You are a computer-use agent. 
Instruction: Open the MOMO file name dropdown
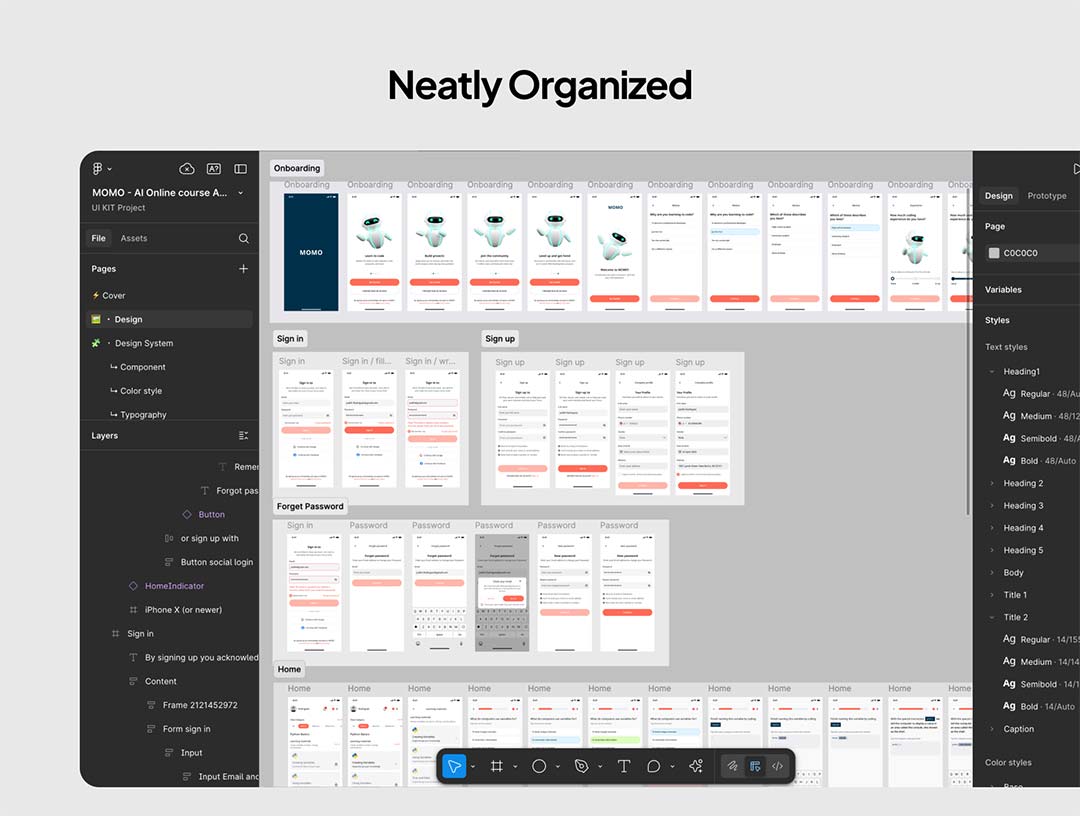click(241, 193)
